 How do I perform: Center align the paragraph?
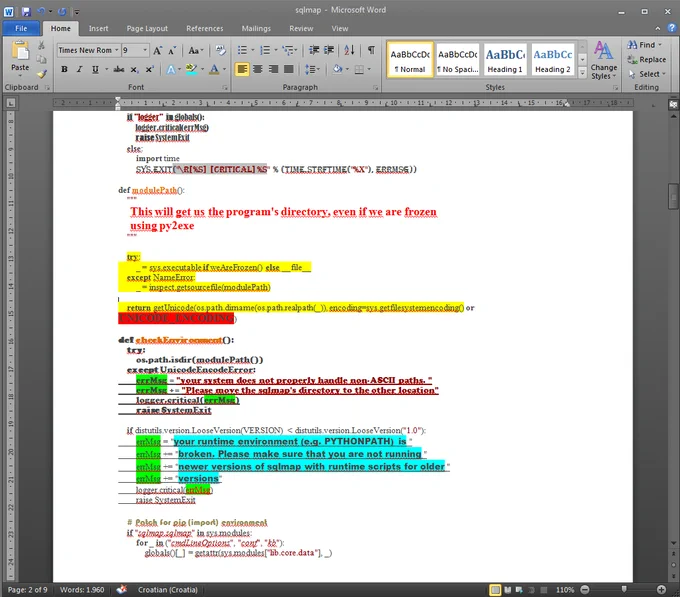click(x=258, y=69)
